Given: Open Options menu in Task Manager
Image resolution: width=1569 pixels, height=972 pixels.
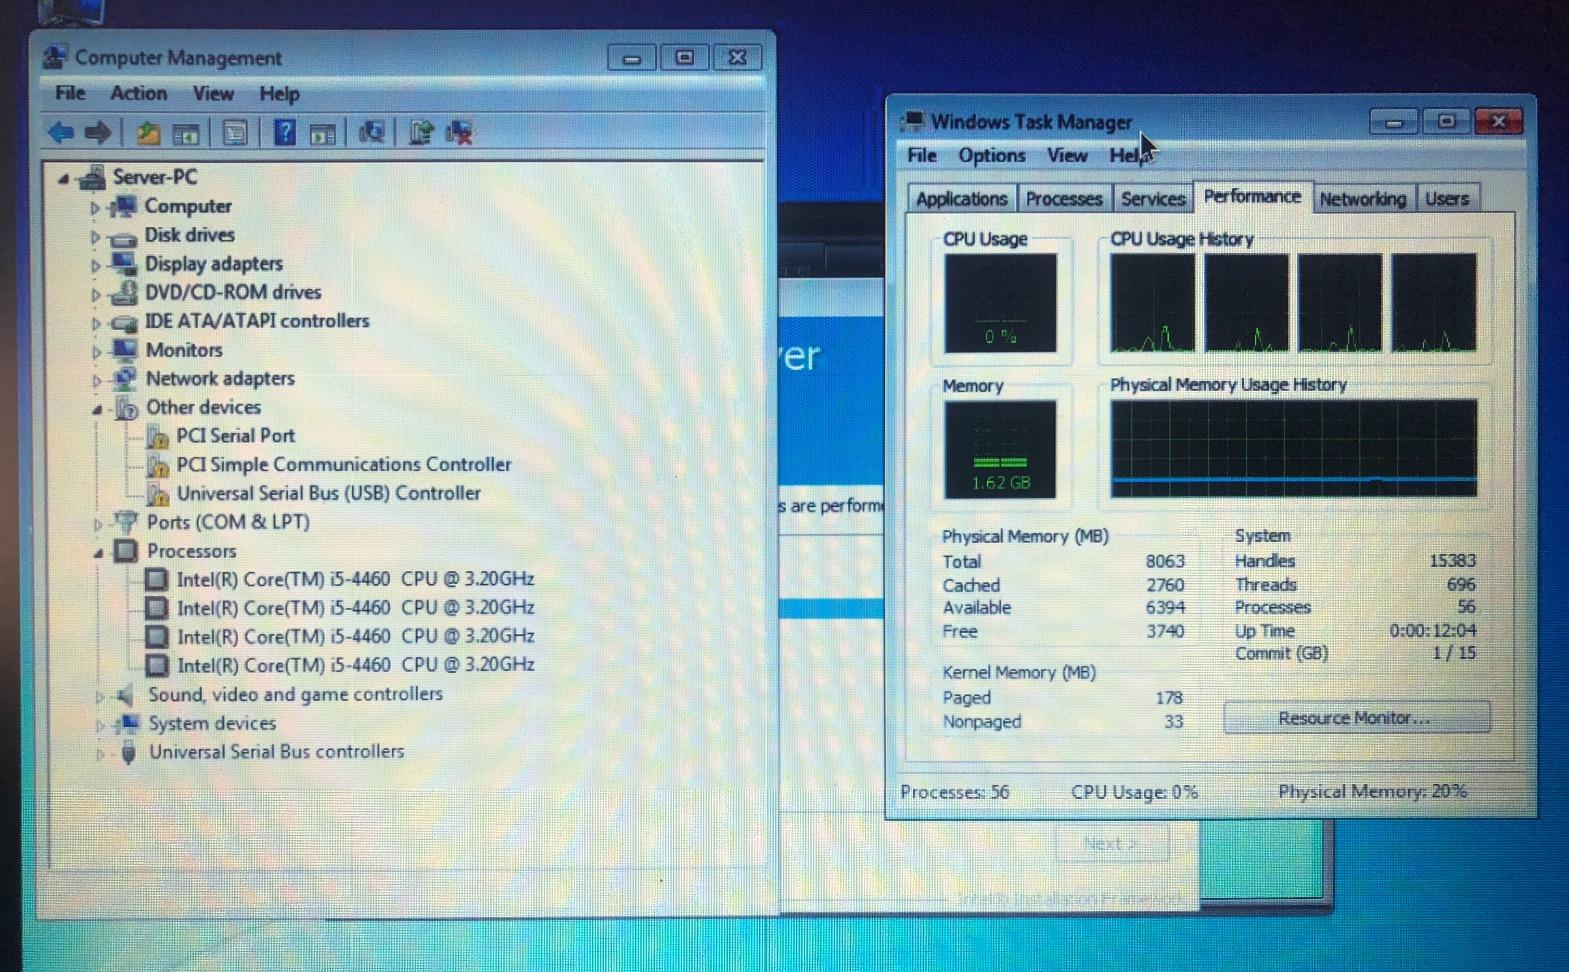Looking at the screenshot, I should [991, 156].
